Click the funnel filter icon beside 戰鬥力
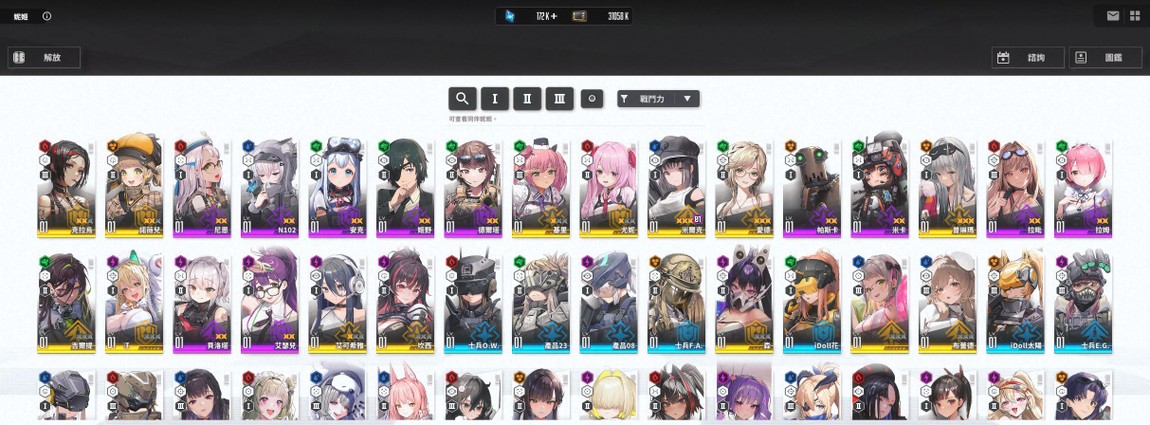Image resolution: width=1150 pixels, height=425 pixels. (x=624, y=98)
